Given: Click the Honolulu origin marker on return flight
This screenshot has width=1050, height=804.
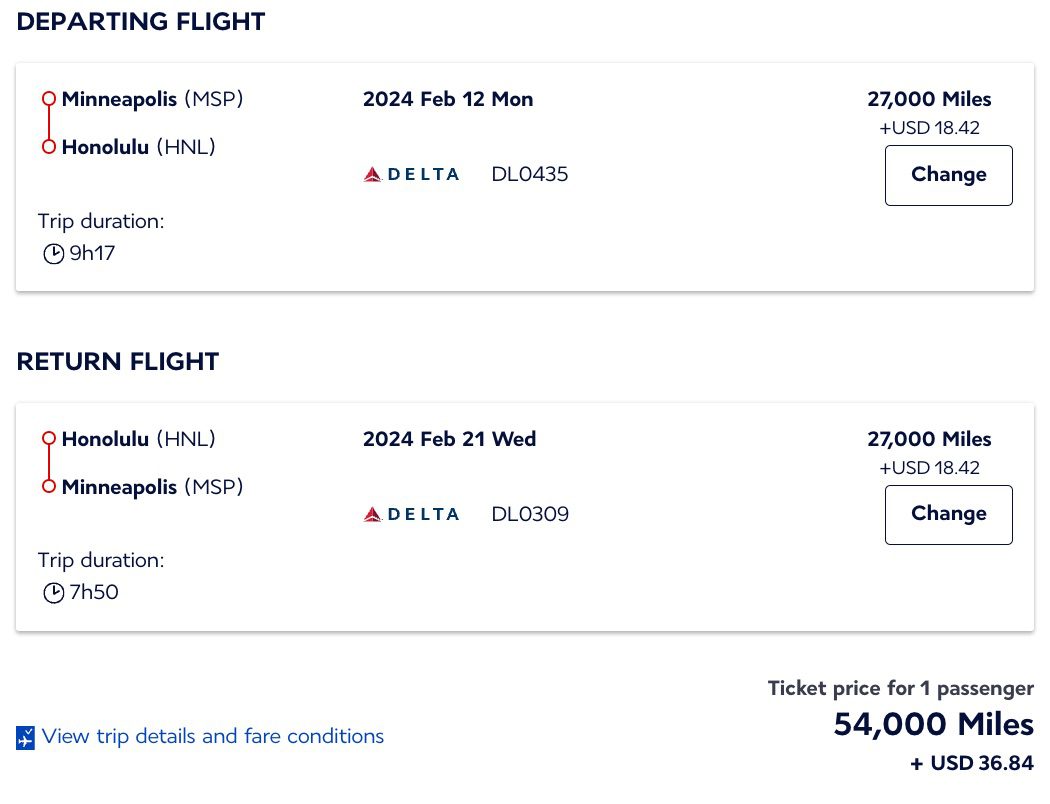Looking at the screenshot, I should click(x=48, y=438).
